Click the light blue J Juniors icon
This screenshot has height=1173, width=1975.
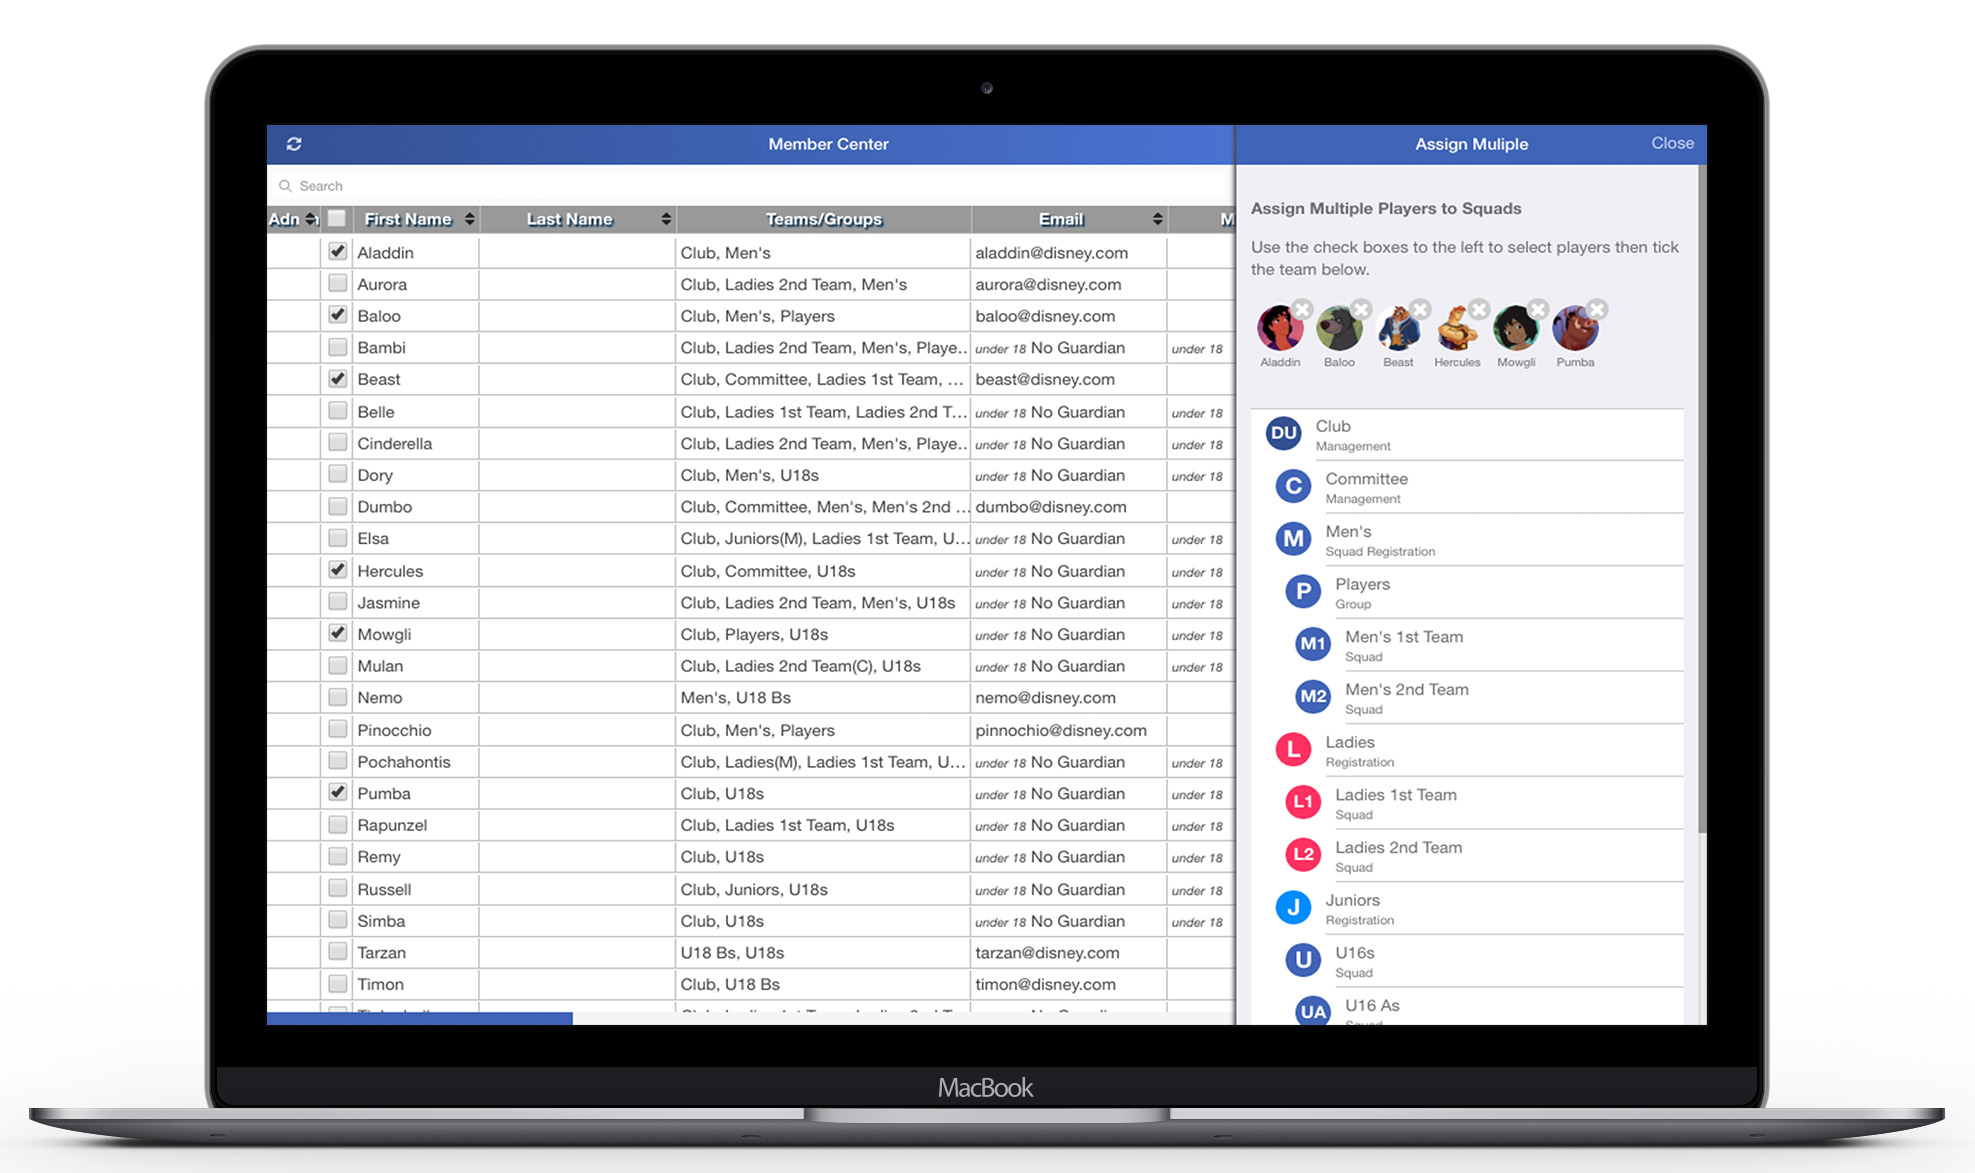(1293, 907)
